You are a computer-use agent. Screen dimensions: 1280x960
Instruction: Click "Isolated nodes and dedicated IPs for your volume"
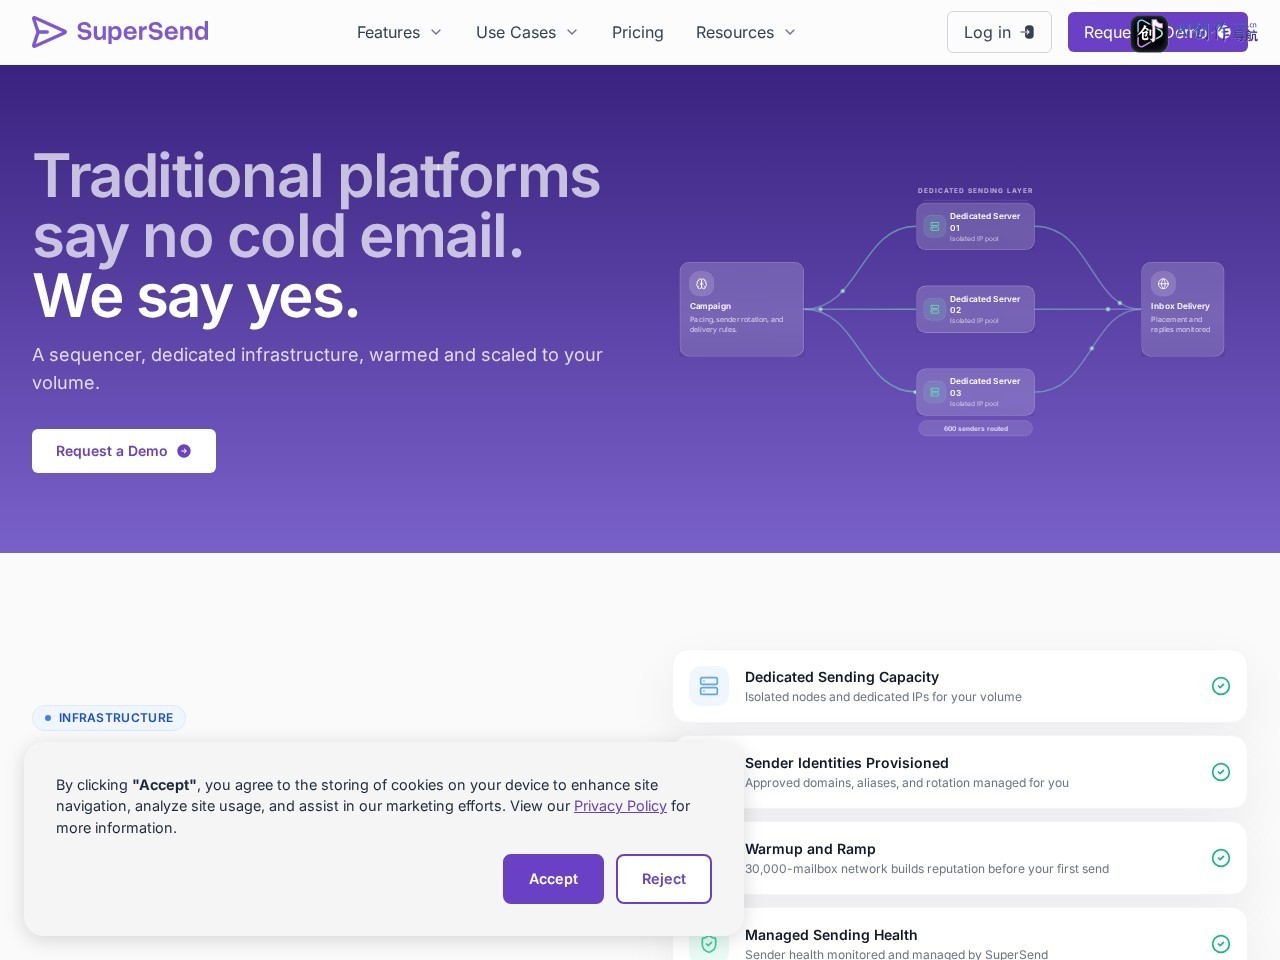(883, 697)
